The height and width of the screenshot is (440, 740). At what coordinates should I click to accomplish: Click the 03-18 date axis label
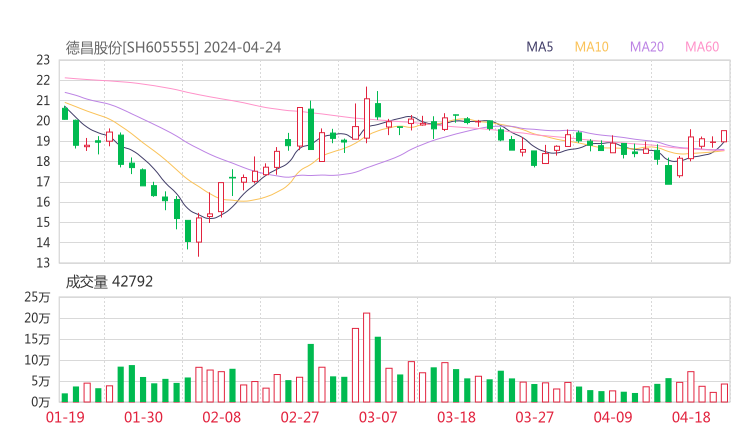click(x=456, y=417)
